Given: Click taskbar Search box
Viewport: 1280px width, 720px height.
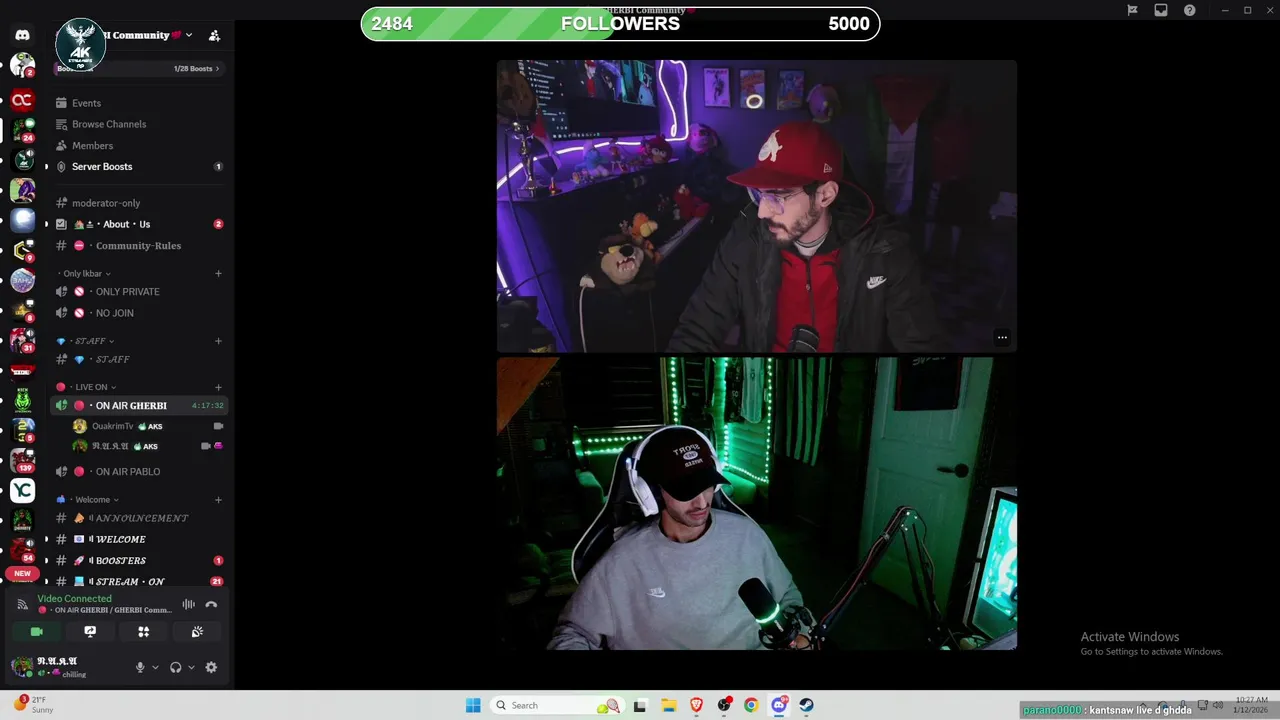Looking at the screenshot, I should point(558,705).
